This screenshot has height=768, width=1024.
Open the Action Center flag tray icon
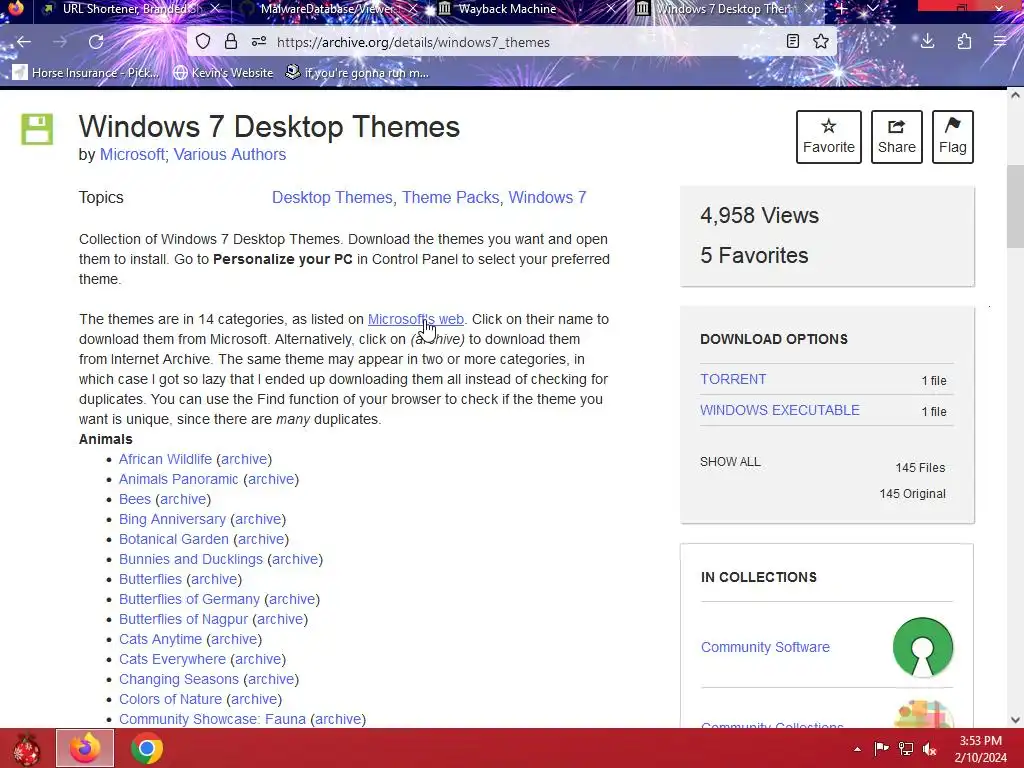click(x=882, y=749)
